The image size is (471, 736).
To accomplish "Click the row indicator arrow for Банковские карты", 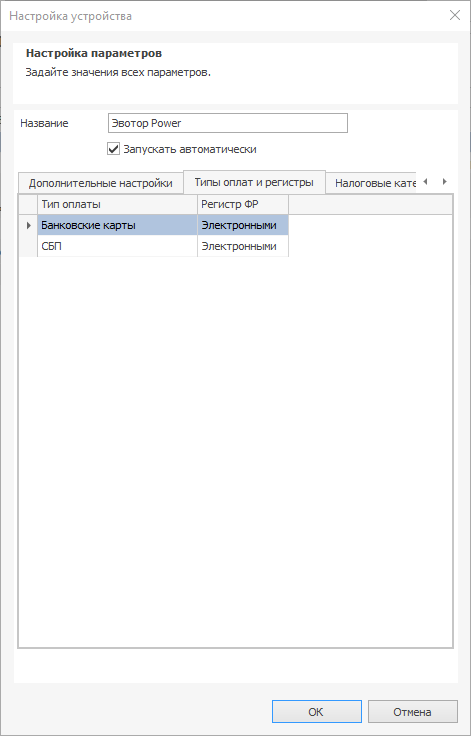I will 28,225.
